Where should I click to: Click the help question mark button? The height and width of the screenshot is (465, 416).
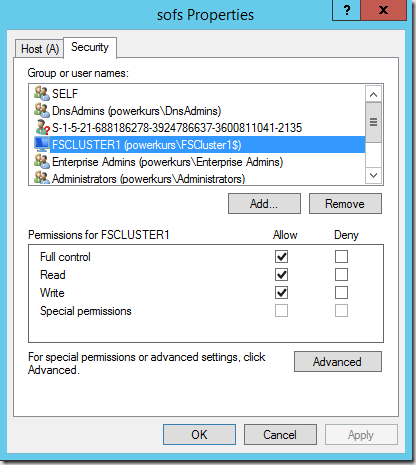click(346, 10)
